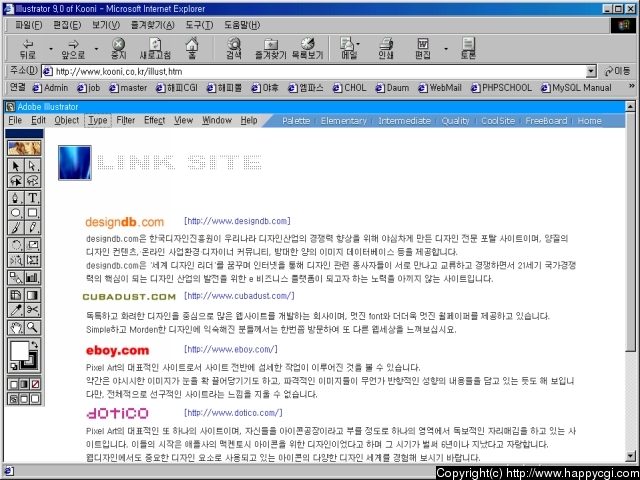The image size is (640, 480).
Task: Click the white Fill color box
Action: 19,351
